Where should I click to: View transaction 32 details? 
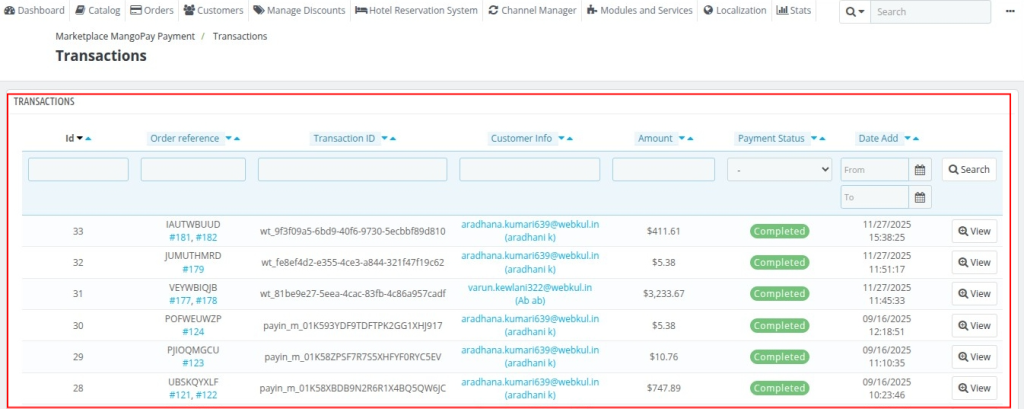point(974,262)
